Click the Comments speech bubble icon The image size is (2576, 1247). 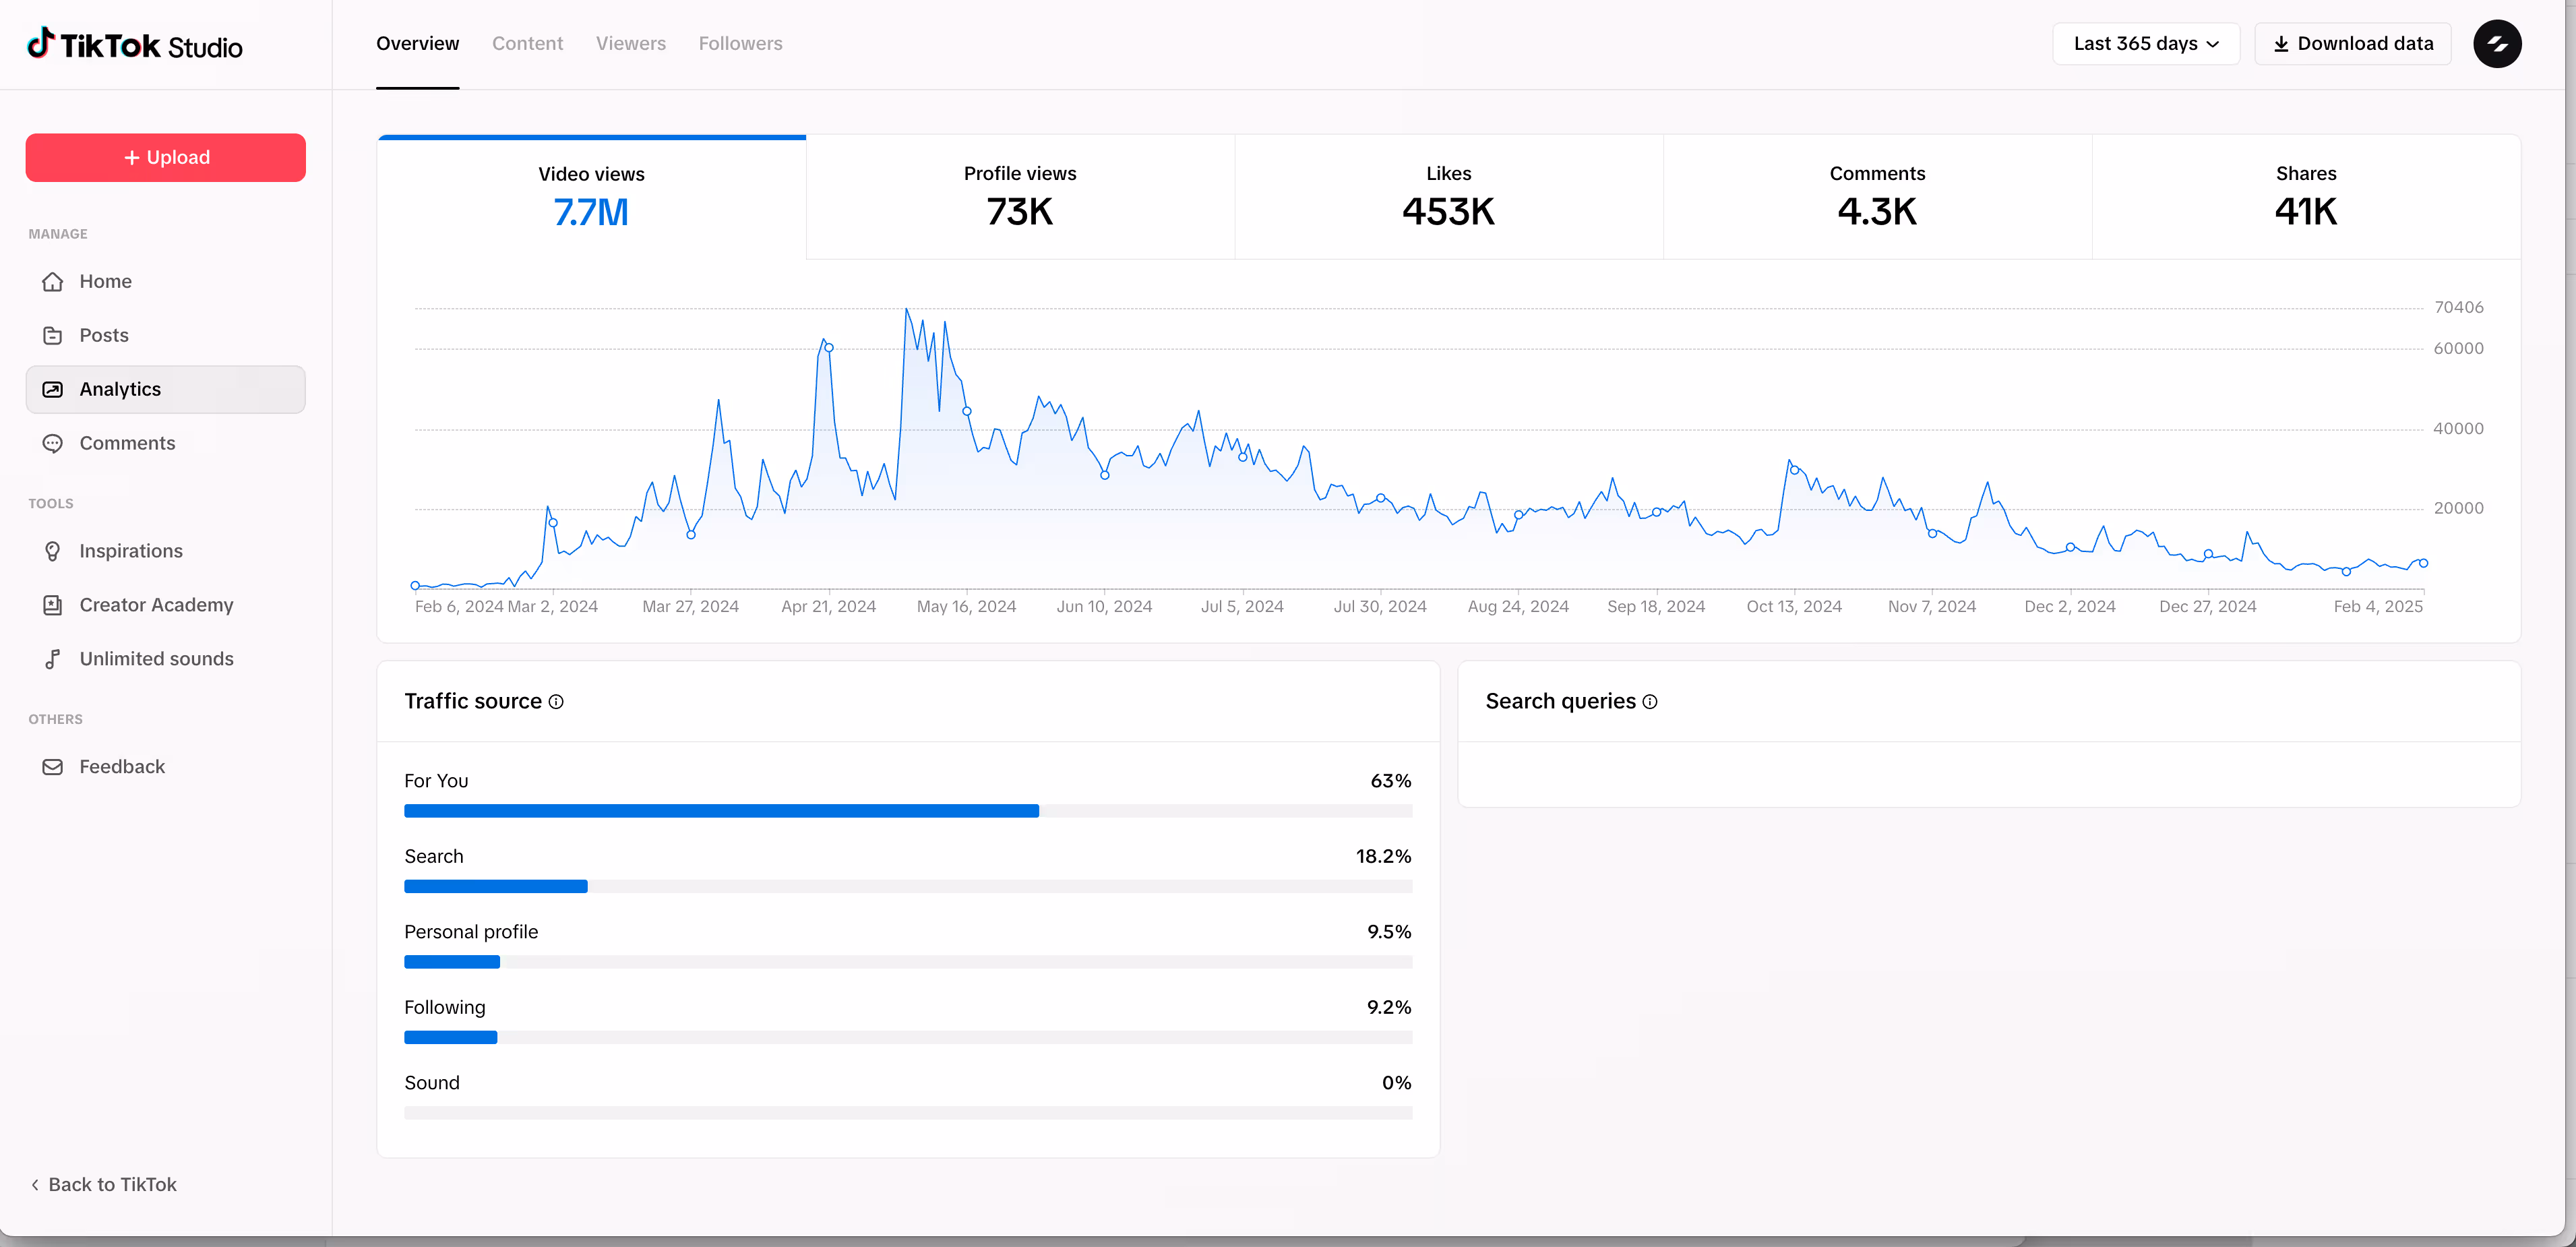[x=53, y=444]
